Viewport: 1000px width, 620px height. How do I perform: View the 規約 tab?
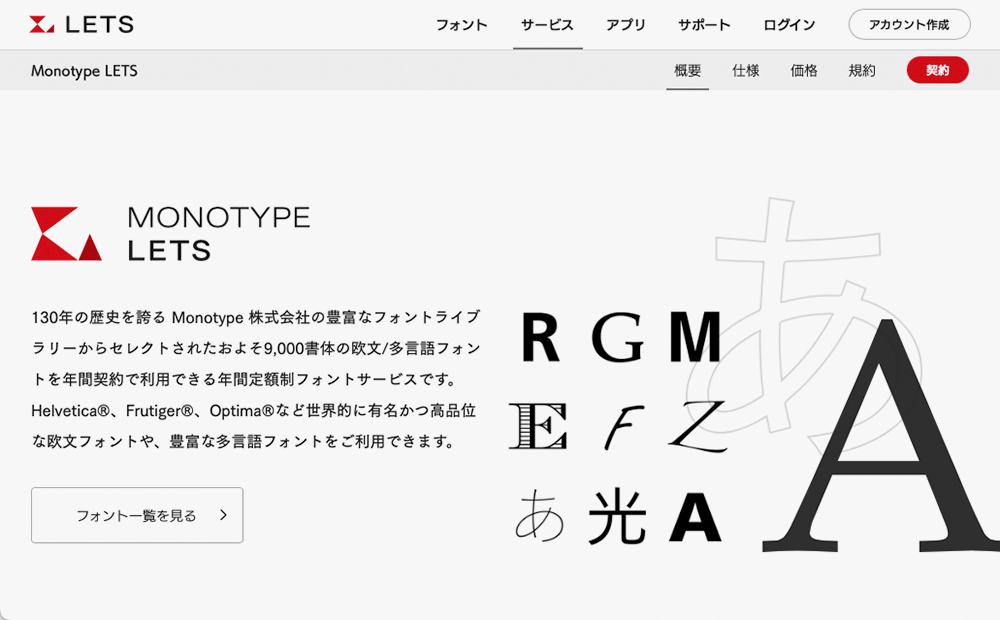point(861,70)
